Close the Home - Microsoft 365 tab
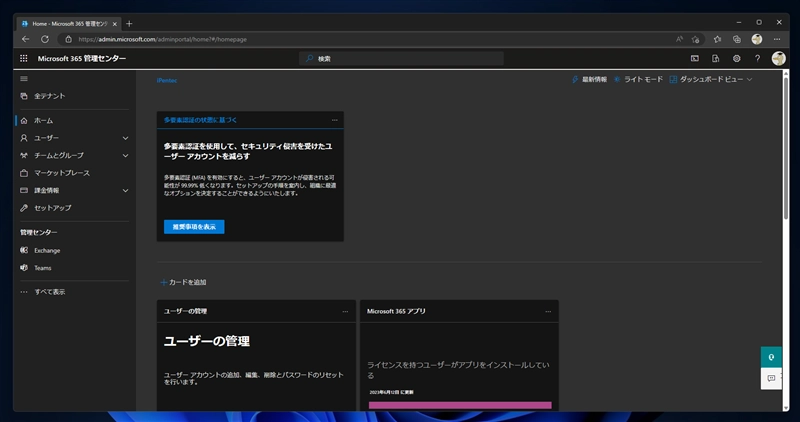Screen dimensions: 800x422 coord(115,24)
